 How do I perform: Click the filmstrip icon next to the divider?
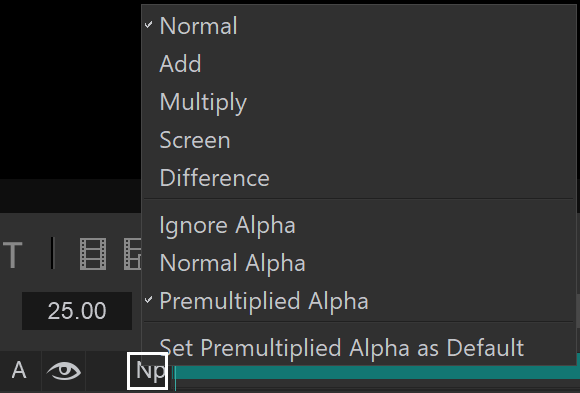(93, 254)
